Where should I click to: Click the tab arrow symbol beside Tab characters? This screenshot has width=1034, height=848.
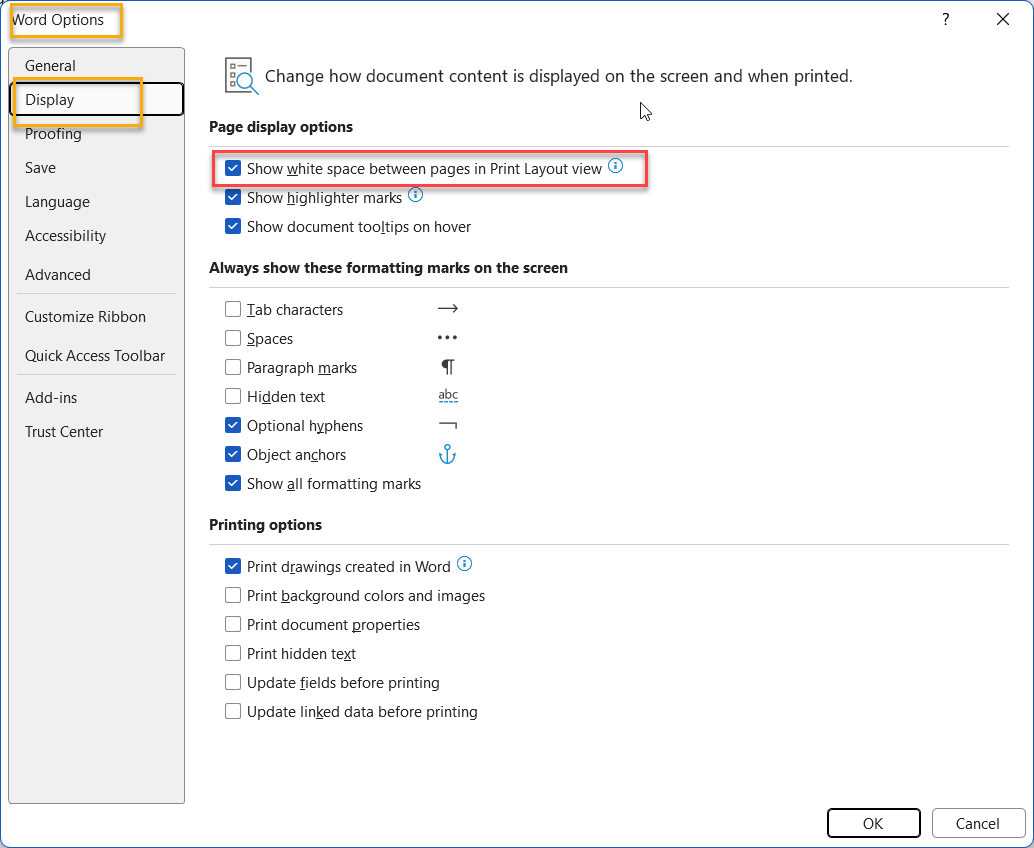tap(448, 309)
